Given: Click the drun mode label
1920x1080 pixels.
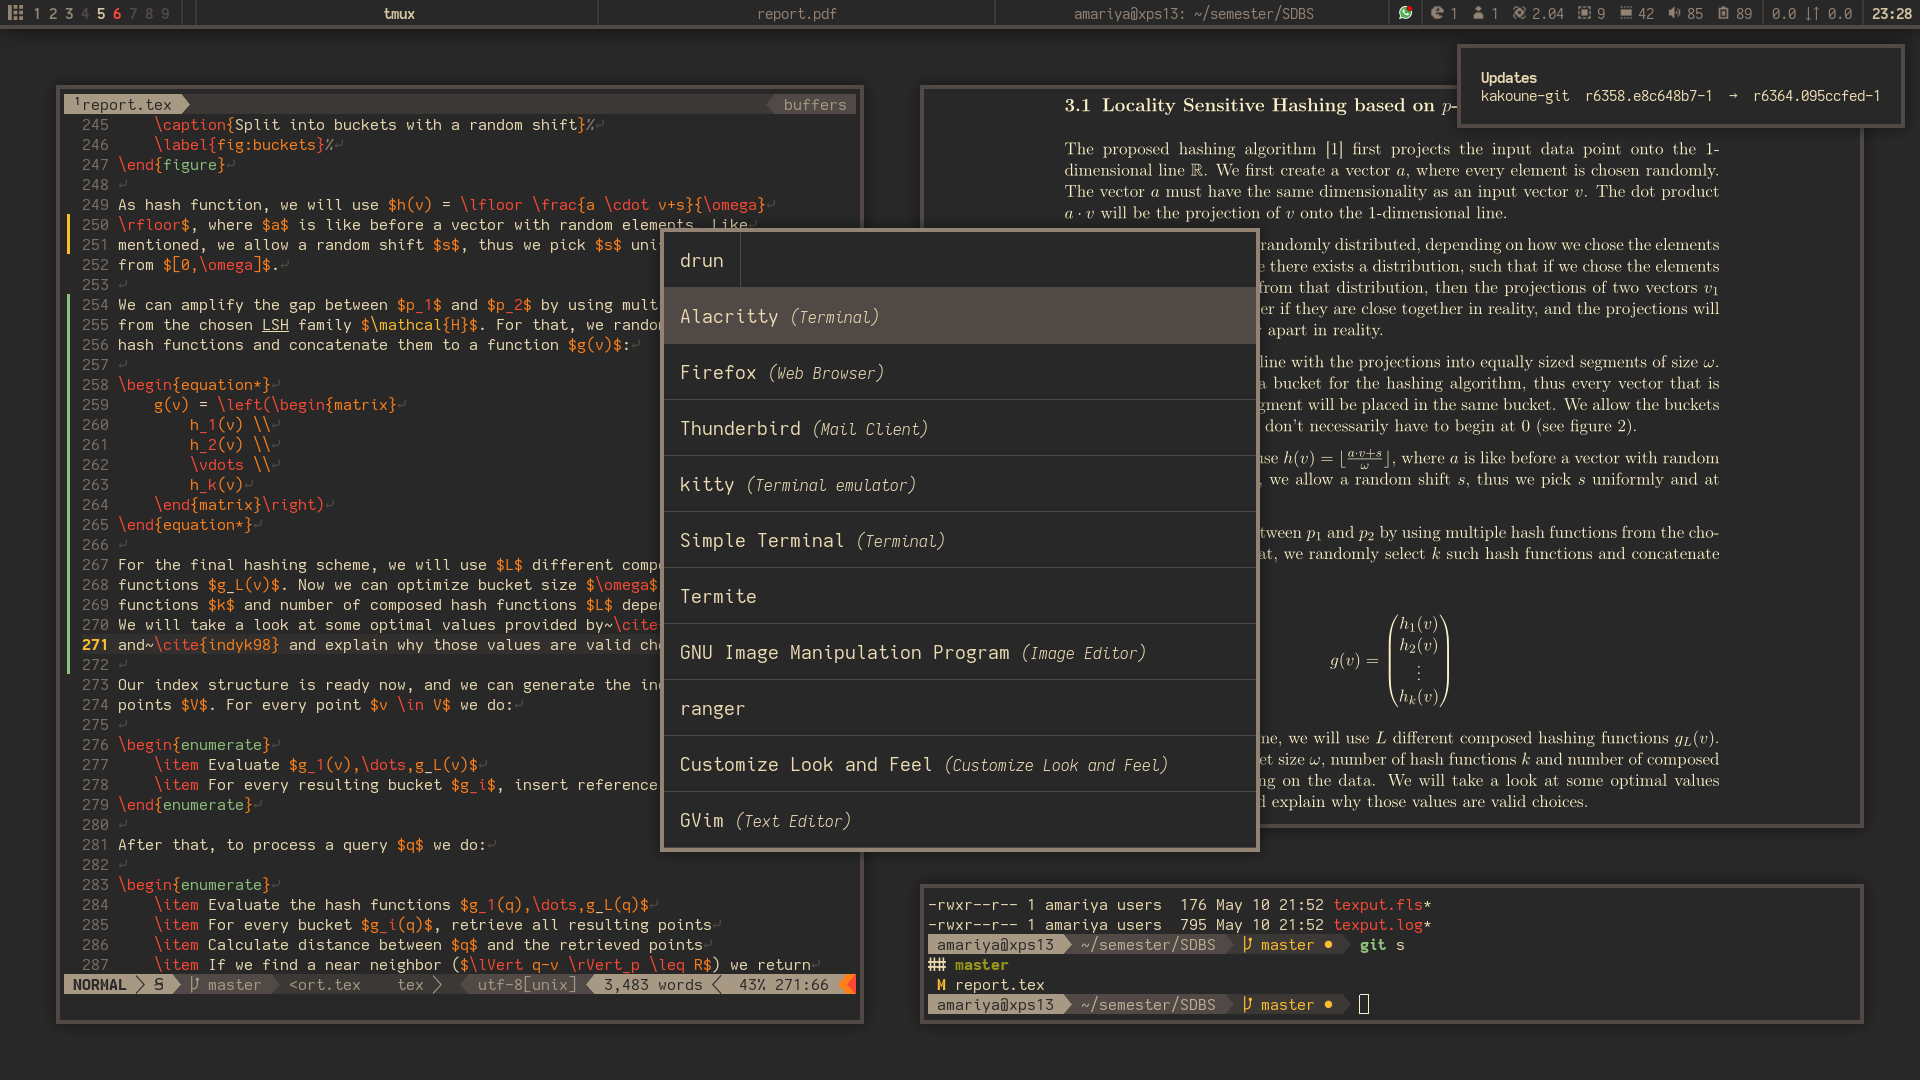Looking at the screenshot, I should tap(701, 260).
